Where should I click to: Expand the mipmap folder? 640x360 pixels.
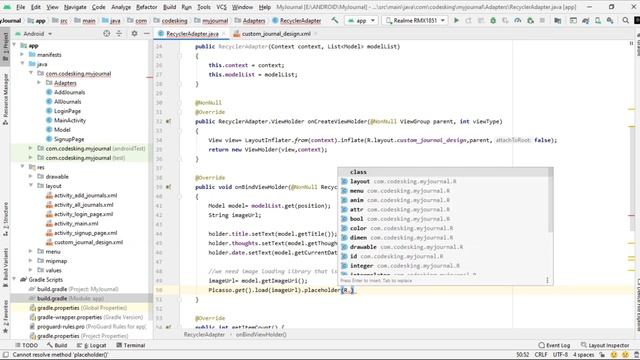click(x=31, y=261)
